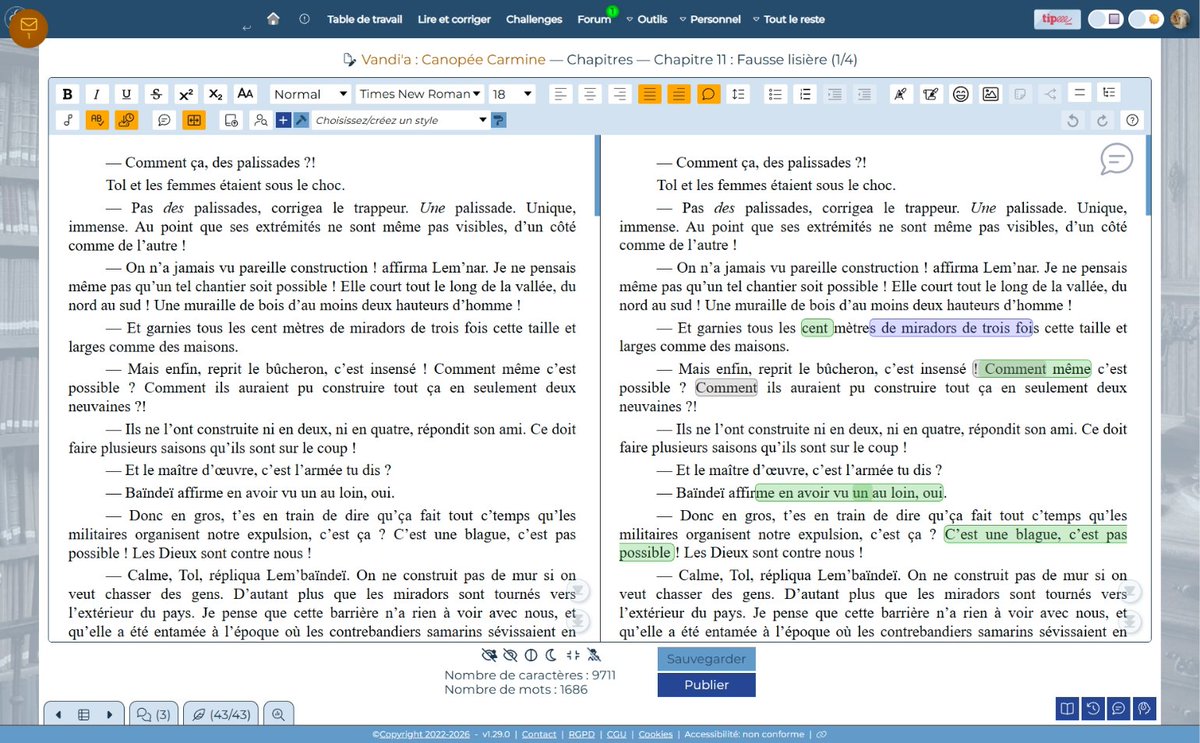
Task: Click the green highlighted word 'cent'
Action: (817, 328)
